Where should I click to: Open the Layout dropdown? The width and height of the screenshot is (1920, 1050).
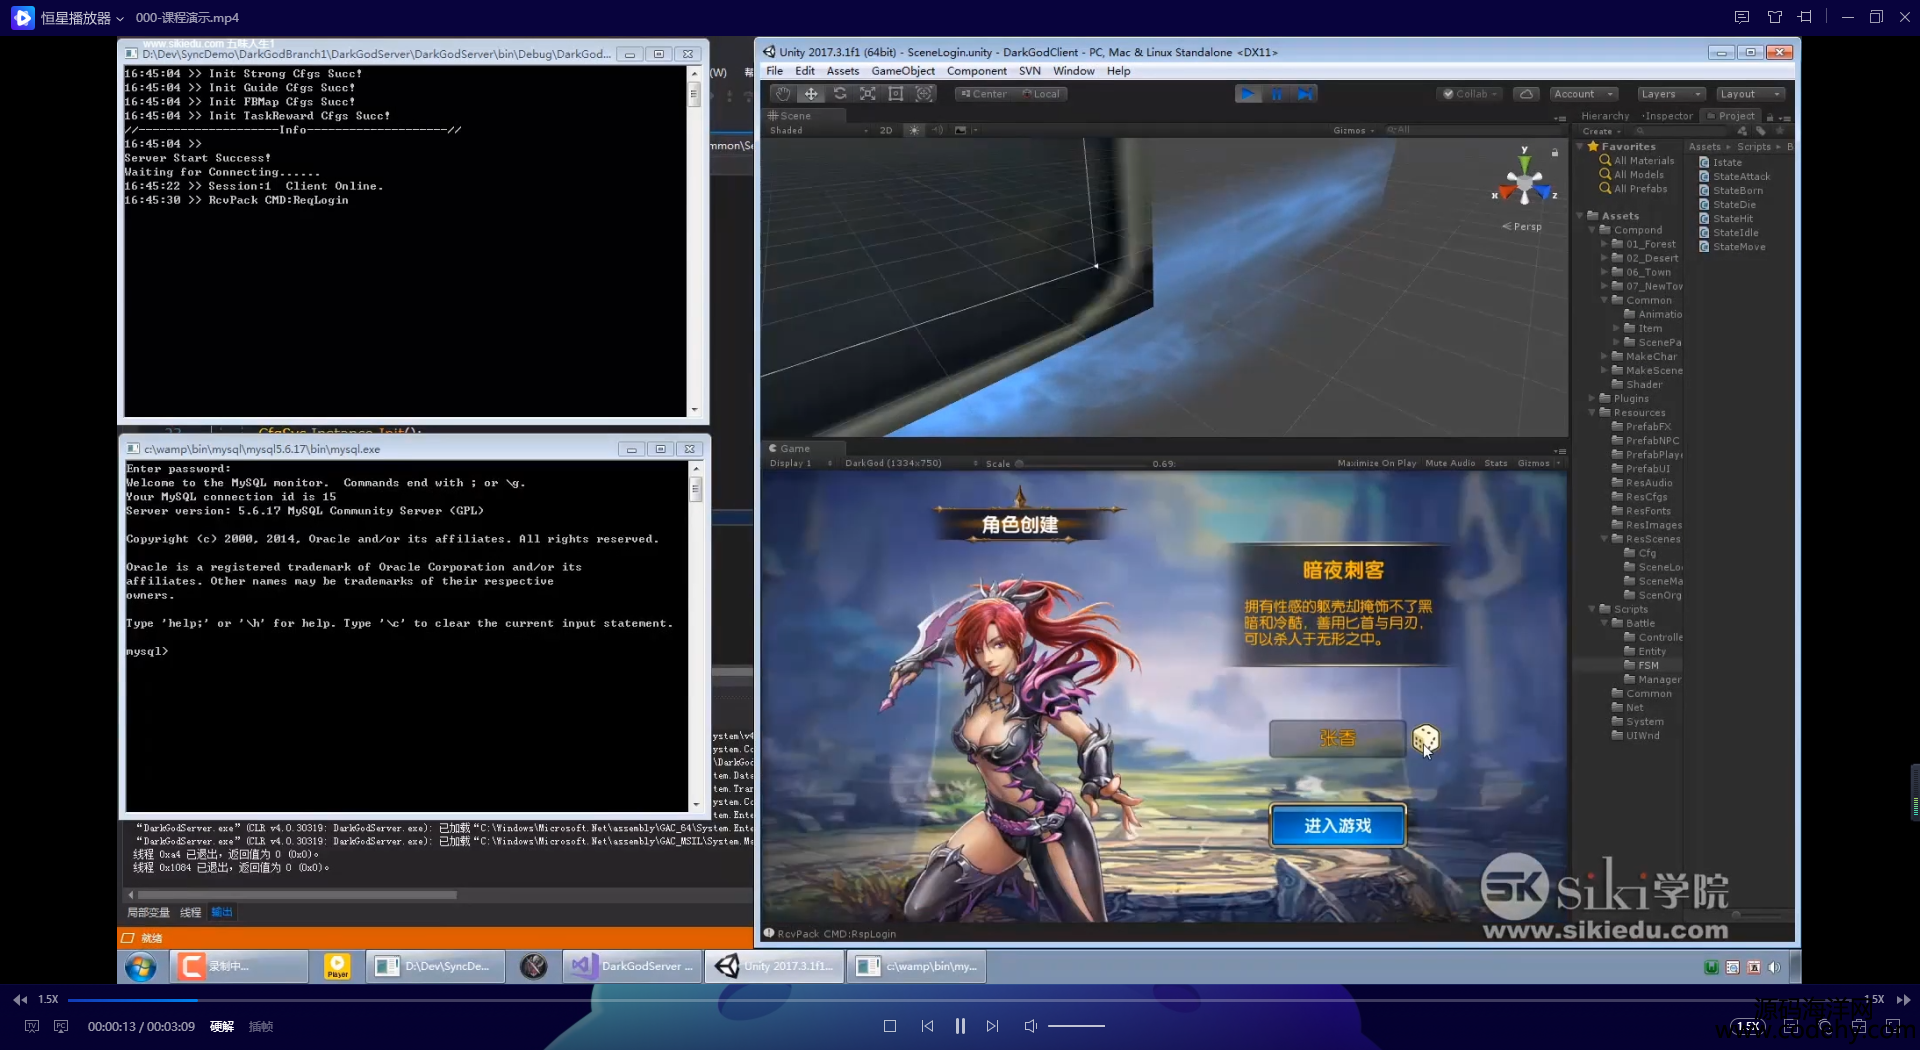click(1750, 94)
